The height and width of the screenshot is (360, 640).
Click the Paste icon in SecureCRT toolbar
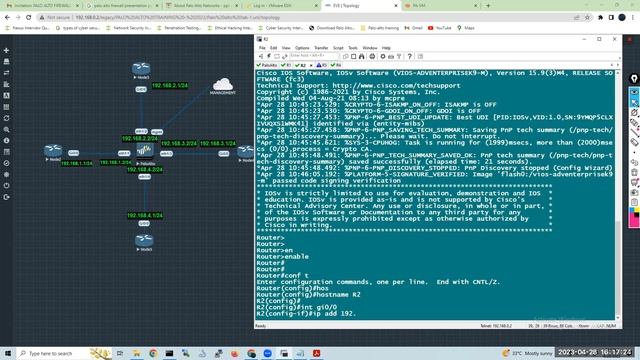tap(353, 56)
